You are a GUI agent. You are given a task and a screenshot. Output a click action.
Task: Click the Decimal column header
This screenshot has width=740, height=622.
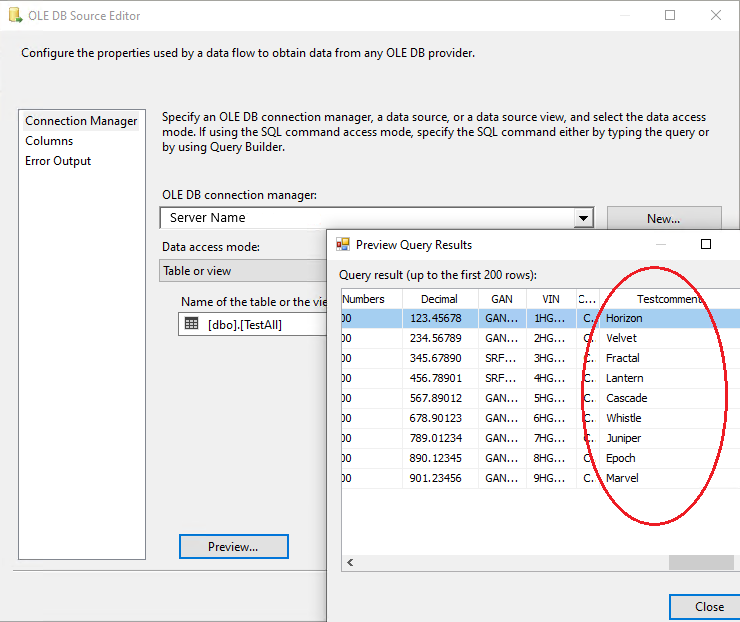(439, 298)
